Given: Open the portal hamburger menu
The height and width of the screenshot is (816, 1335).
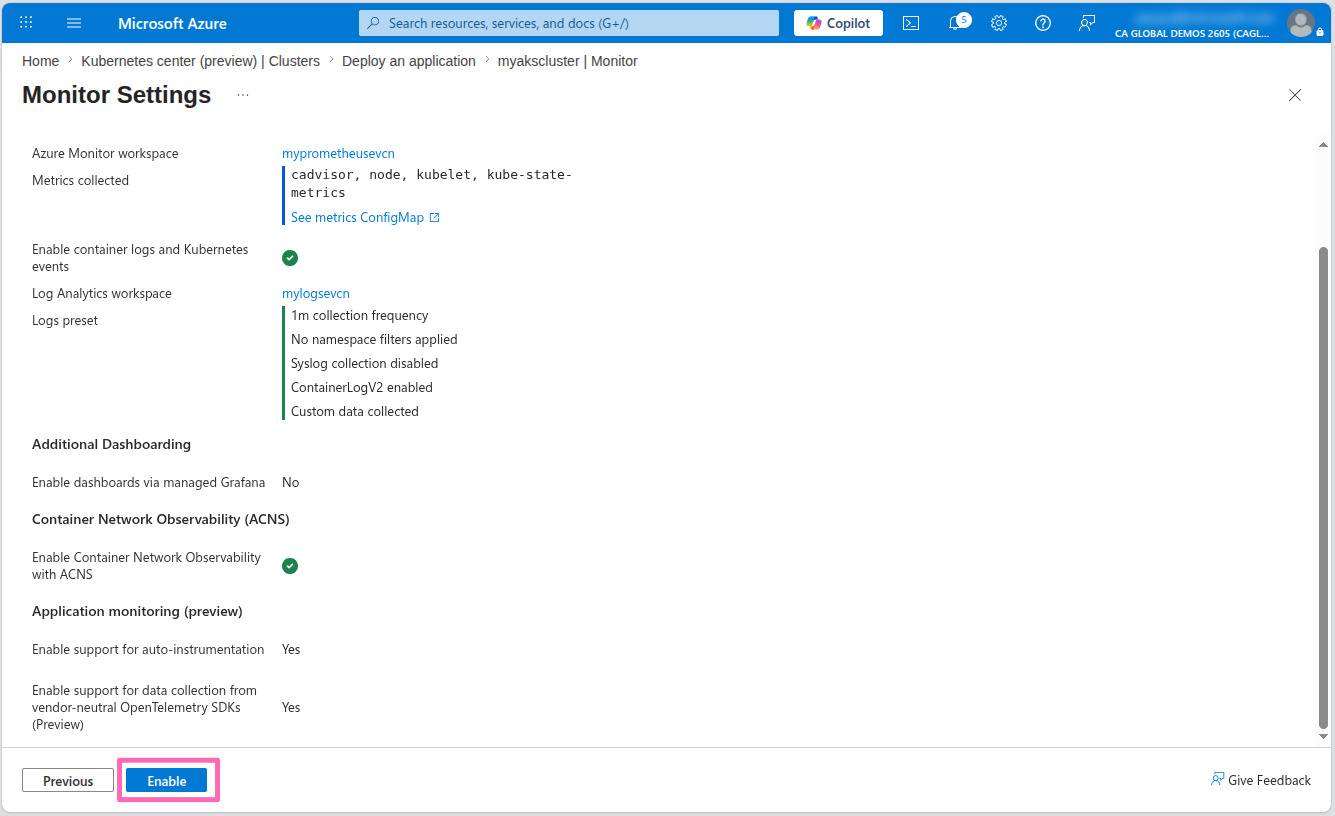Looking at the screenshot, I should click(74, 22).
